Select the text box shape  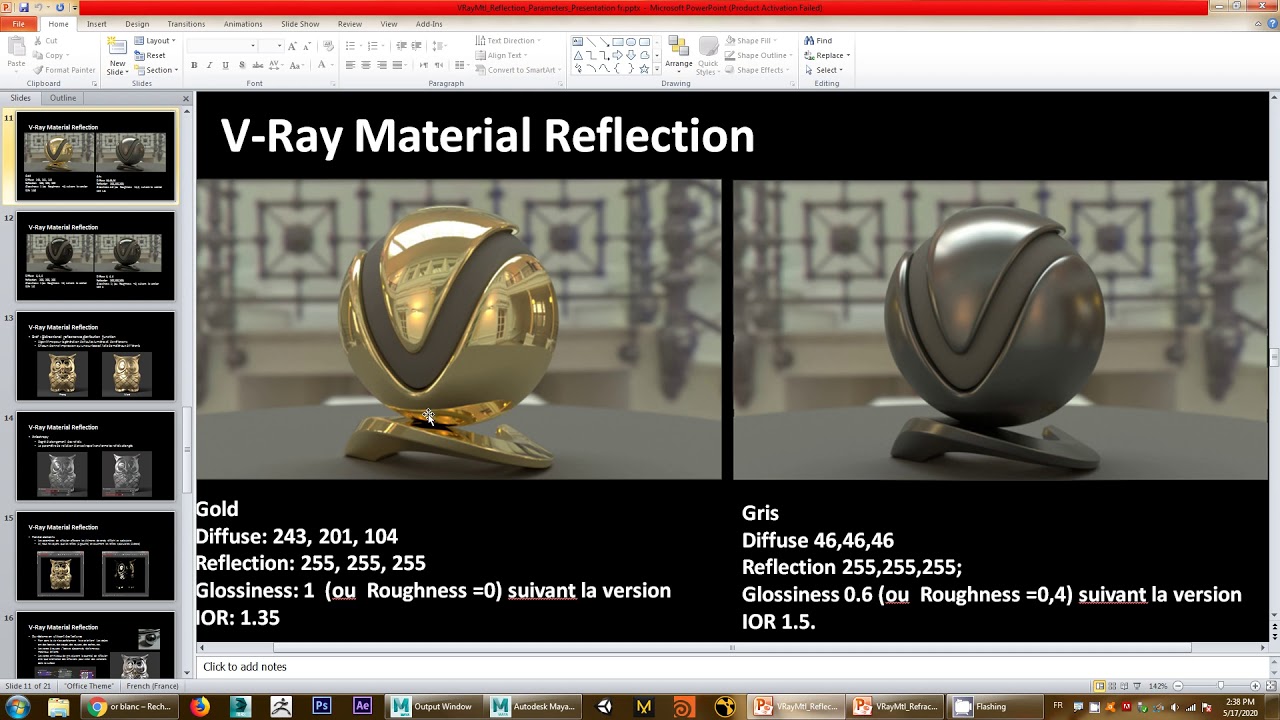pos(577,41)
